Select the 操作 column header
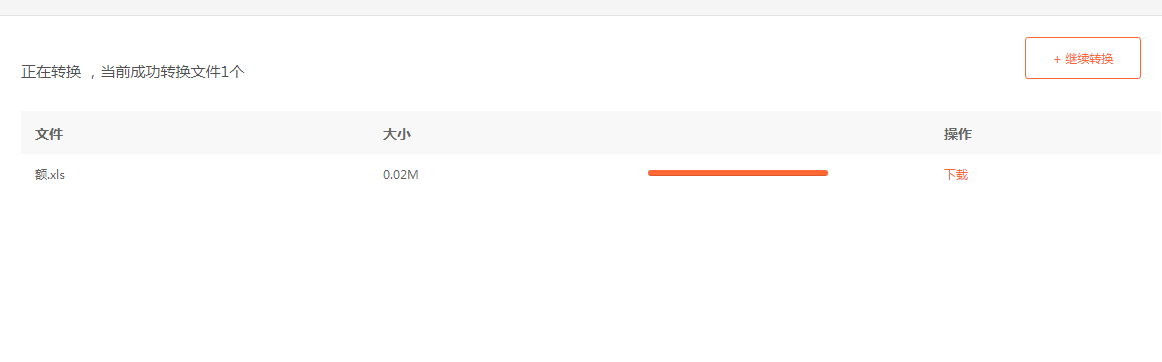 [x=957, y=134]
